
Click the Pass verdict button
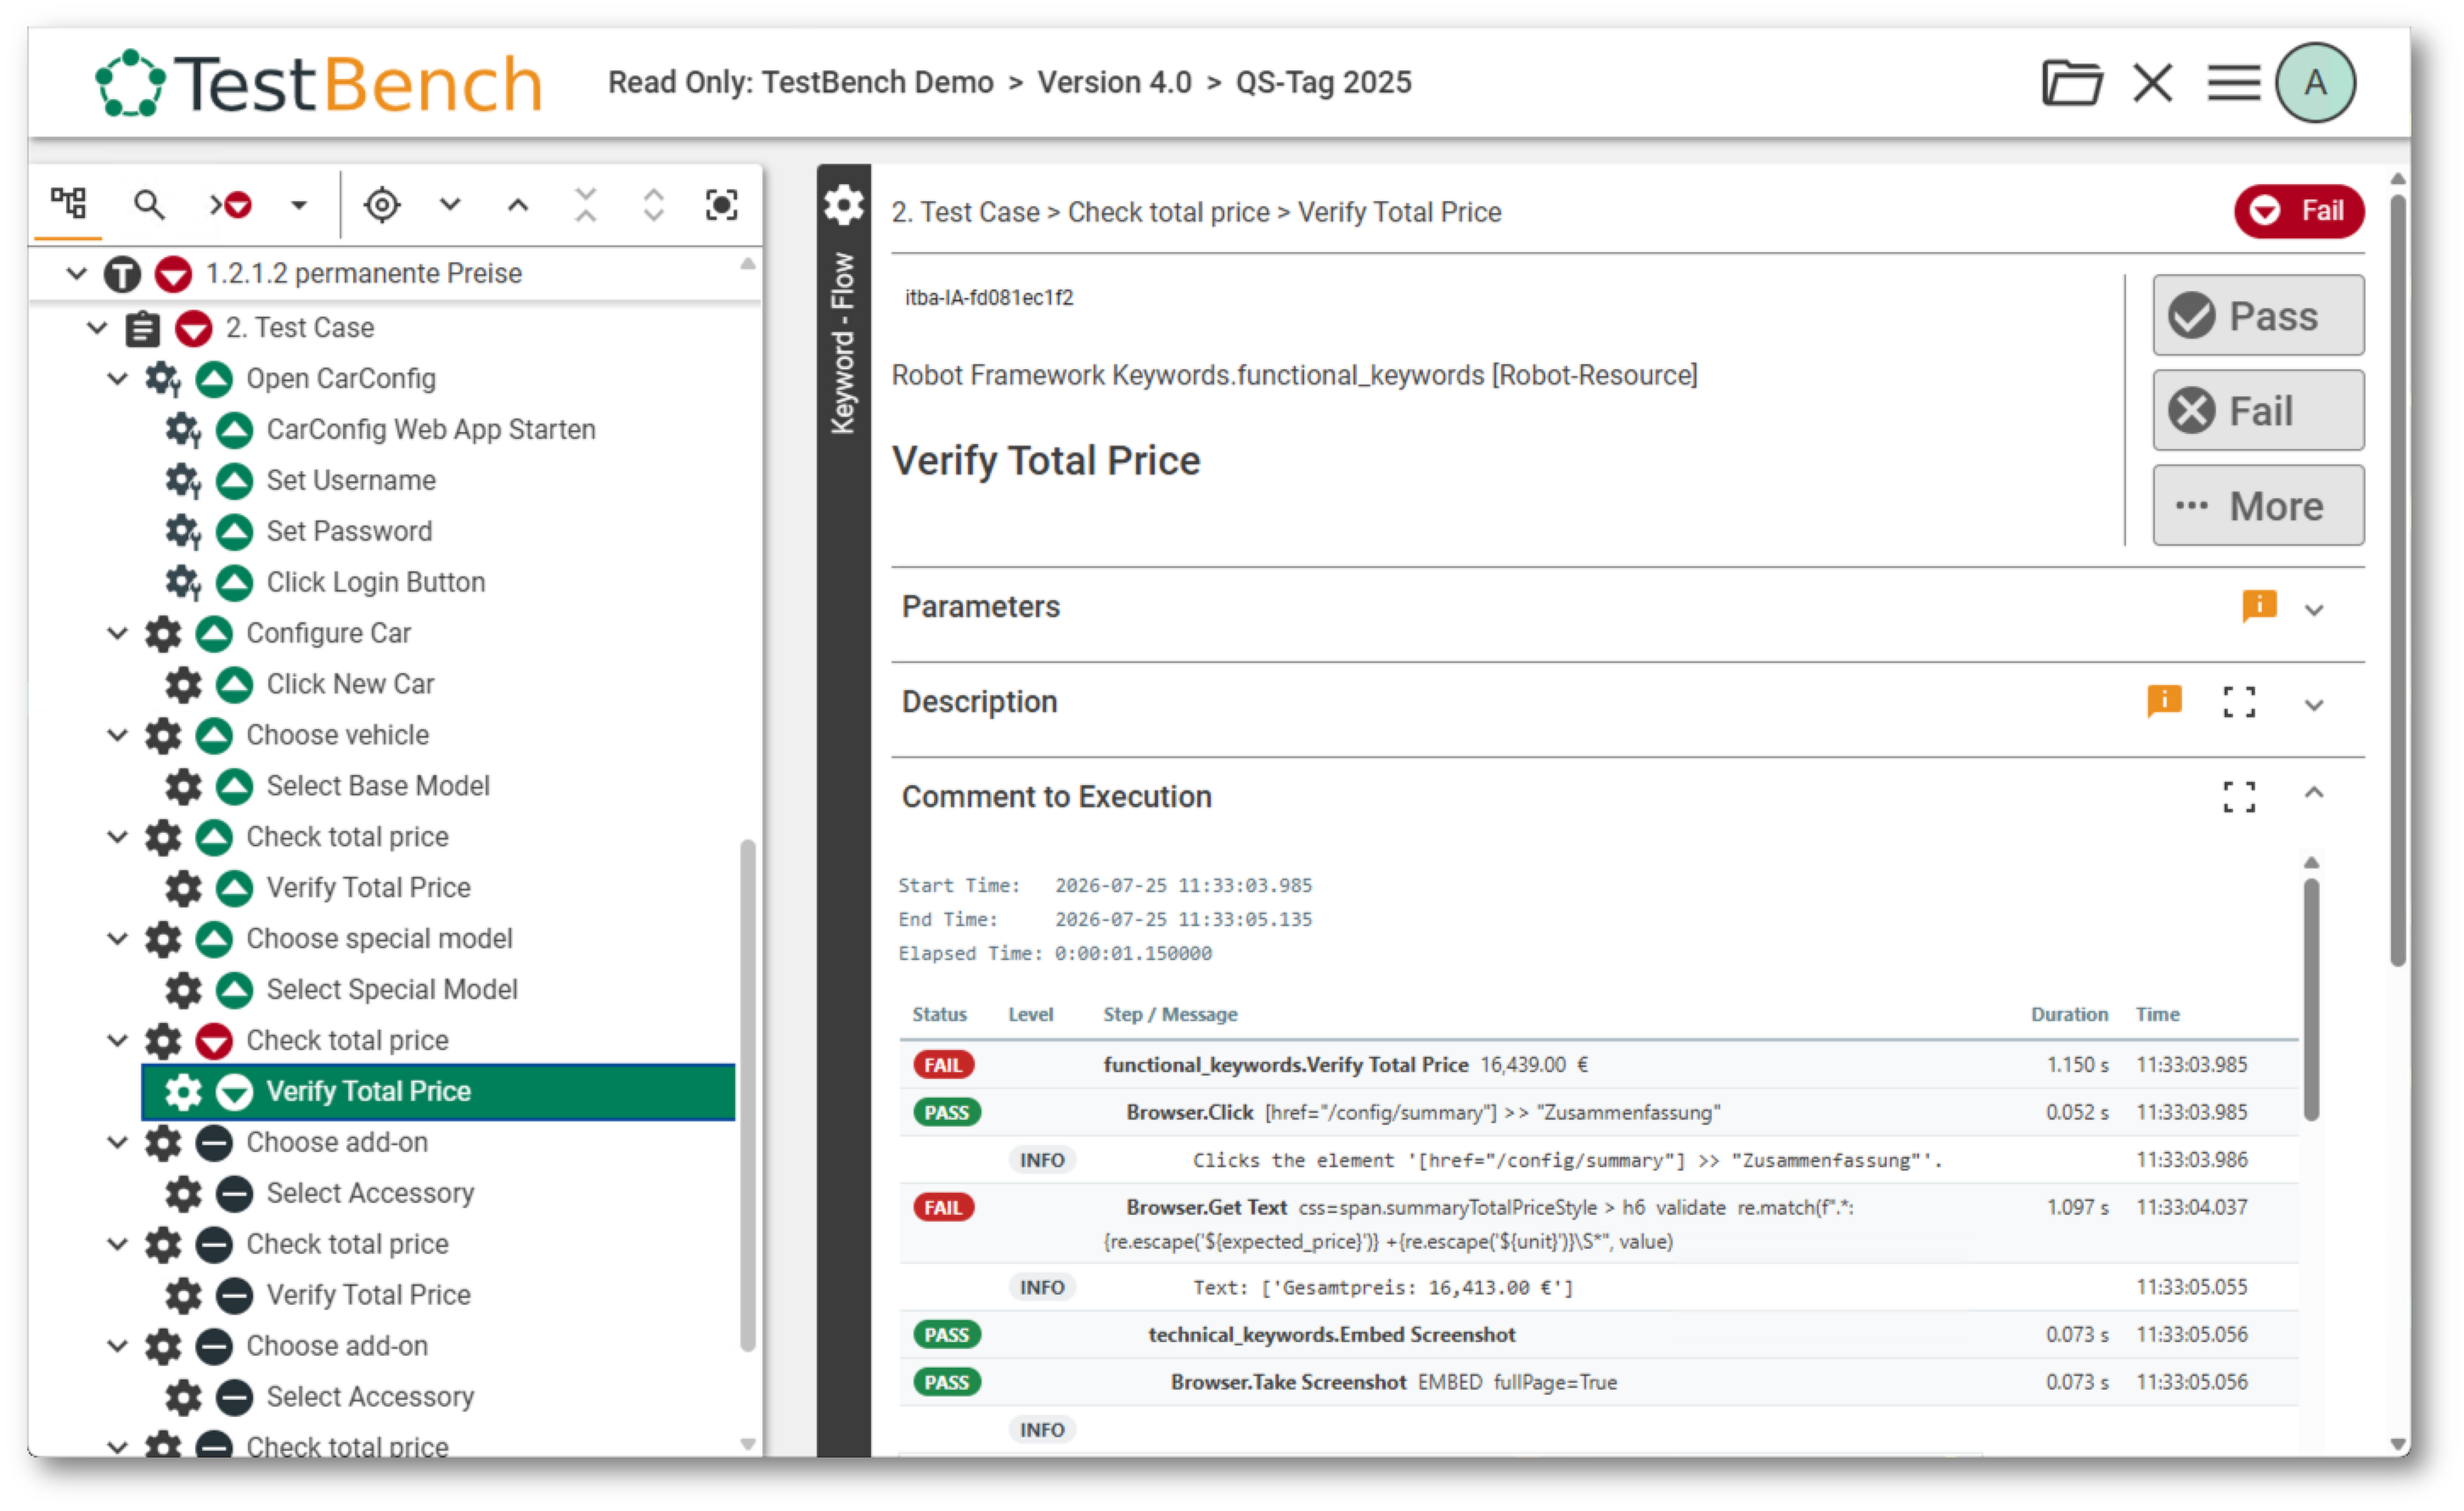click(x=2259, y=316)
